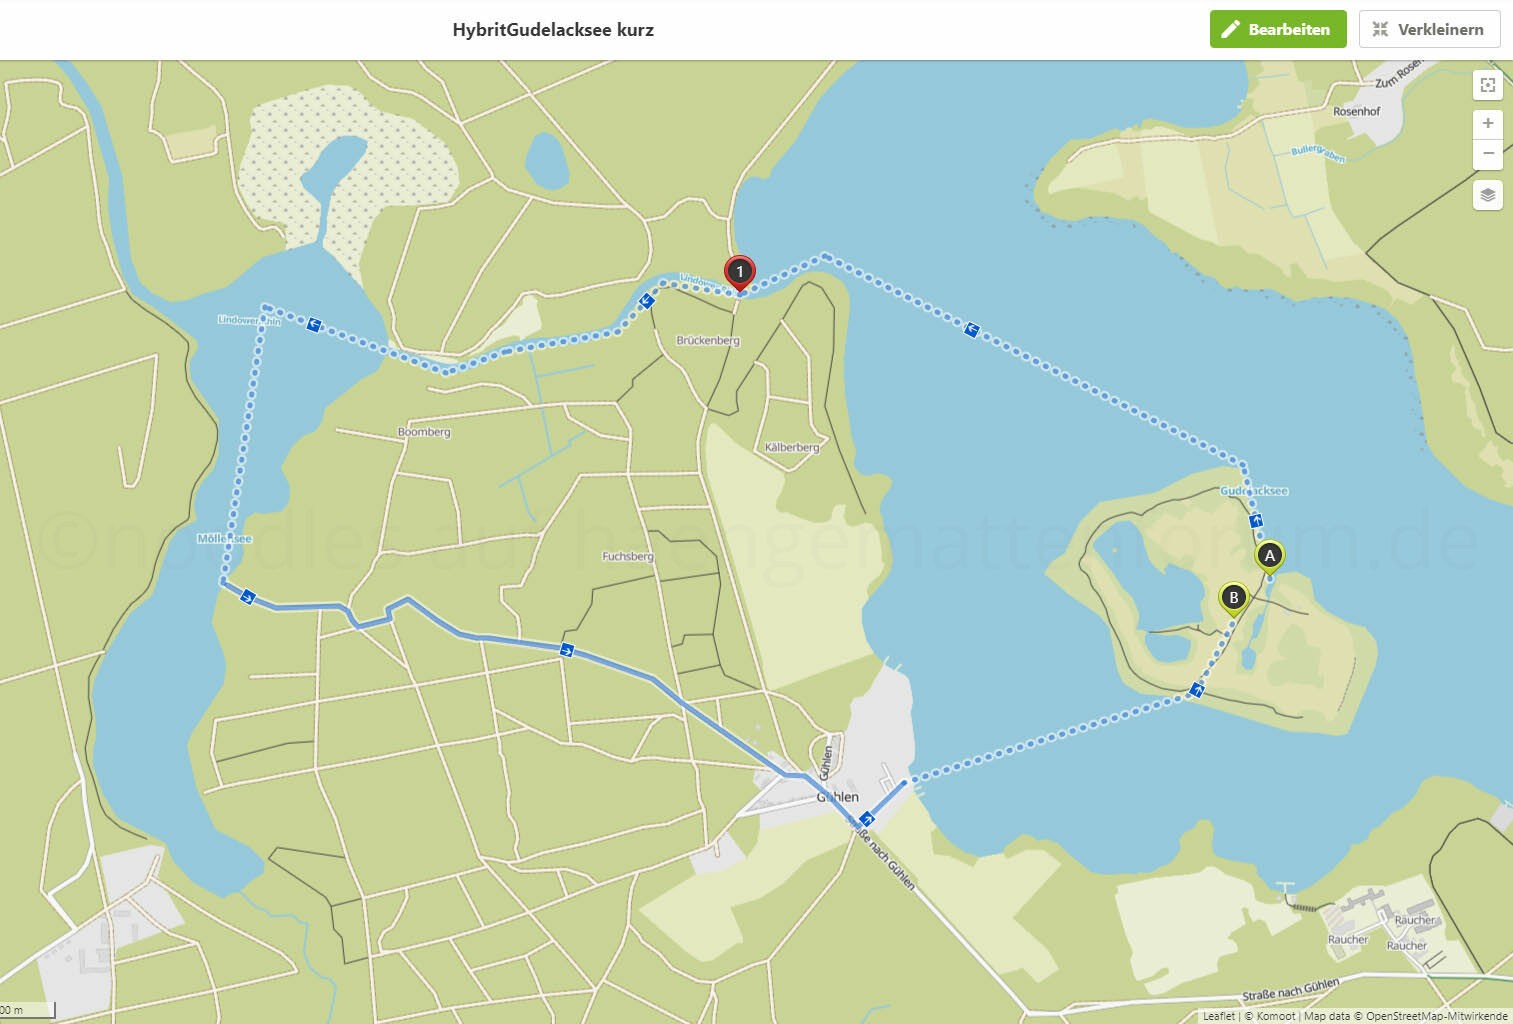Click the arrow on the island's south shore

pos(1196,690)
